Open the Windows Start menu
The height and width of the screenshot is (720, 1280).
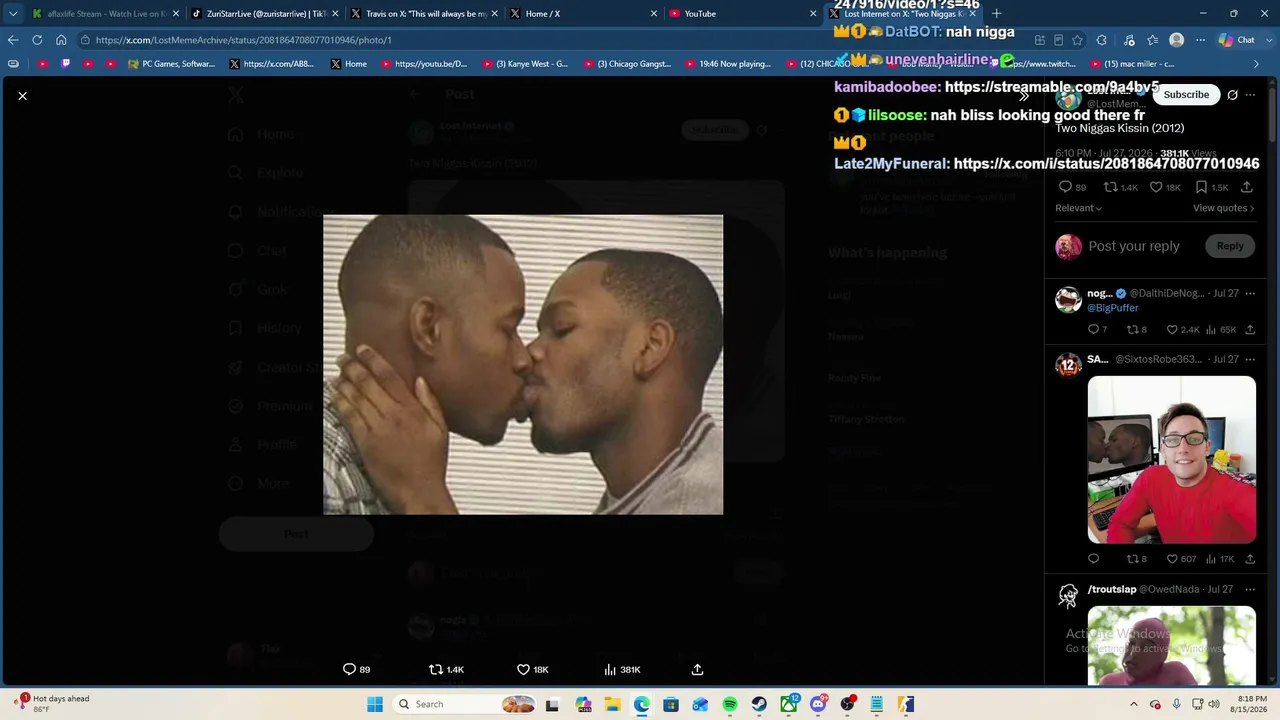pyautogui.click(x=375, y=704)
